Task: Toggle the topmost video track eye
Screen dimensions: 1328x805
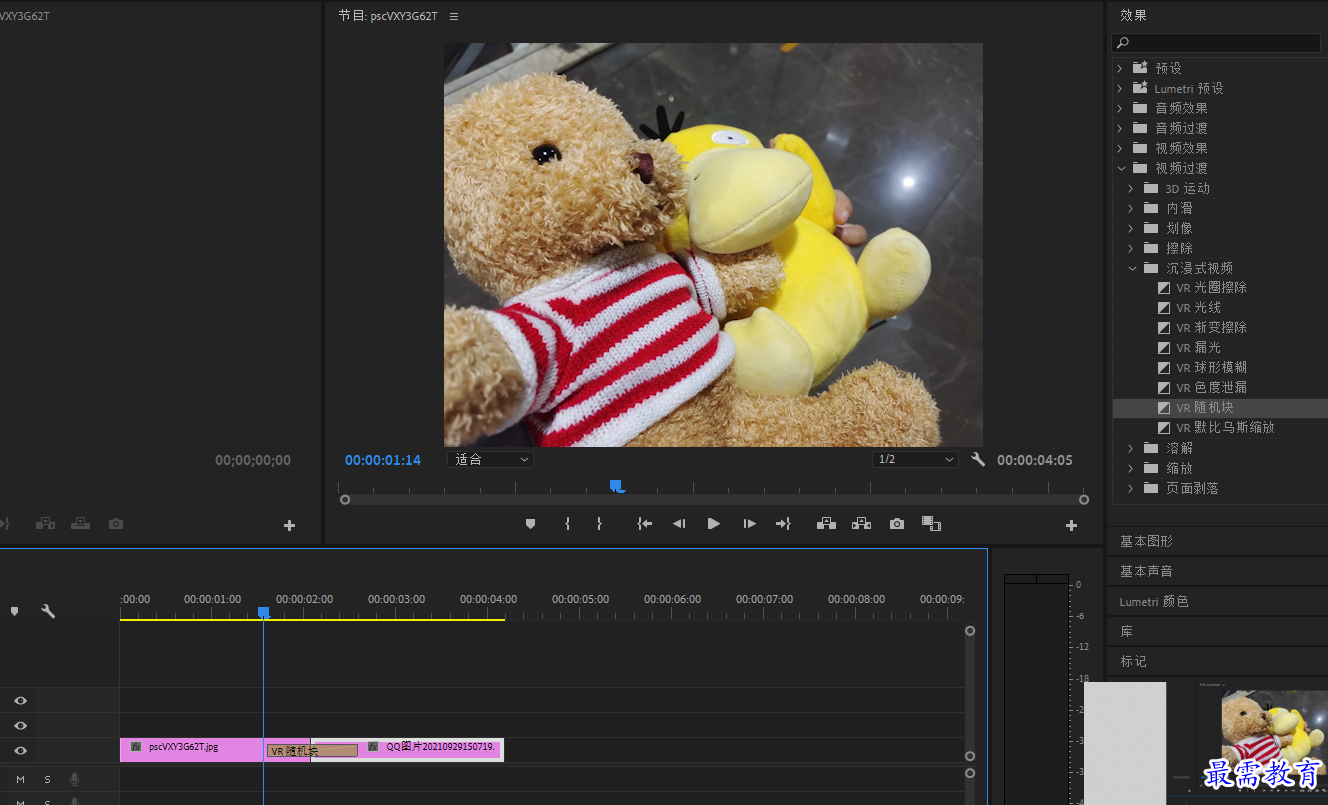Action: pyautogui.click(x=20, y=701)
